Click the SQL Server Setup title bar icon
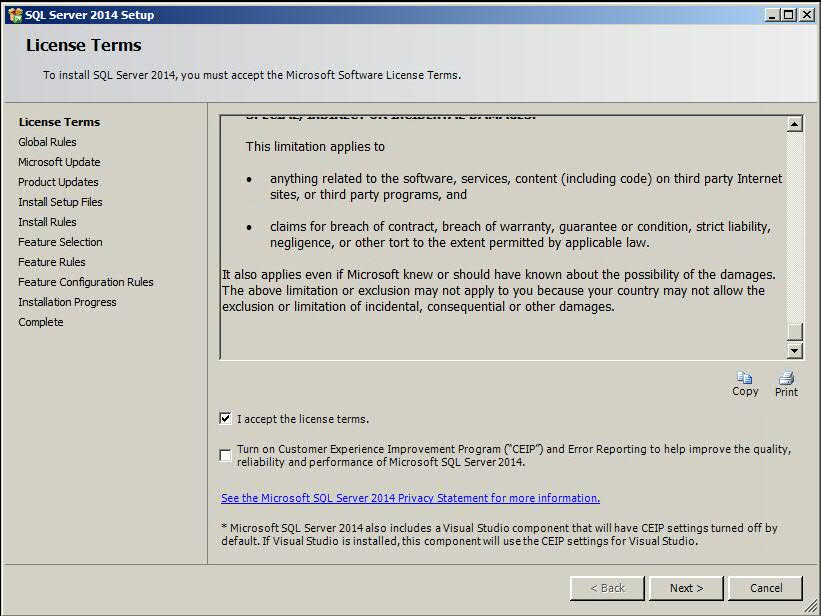 click(x=13, y=14)
